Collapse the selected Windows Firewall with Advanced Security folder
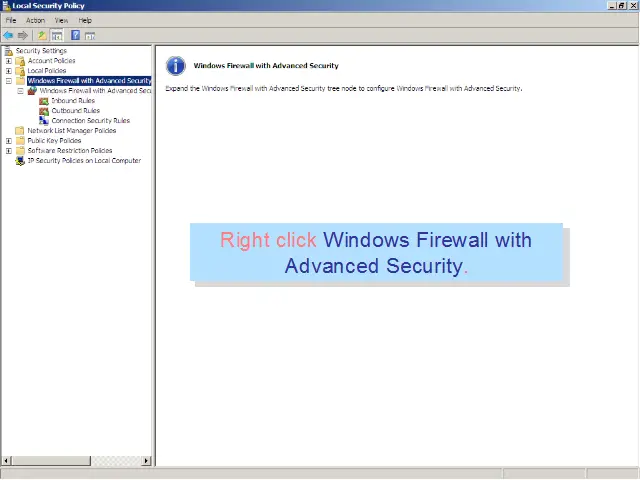 pyautogui.click(x=9, y=81)
